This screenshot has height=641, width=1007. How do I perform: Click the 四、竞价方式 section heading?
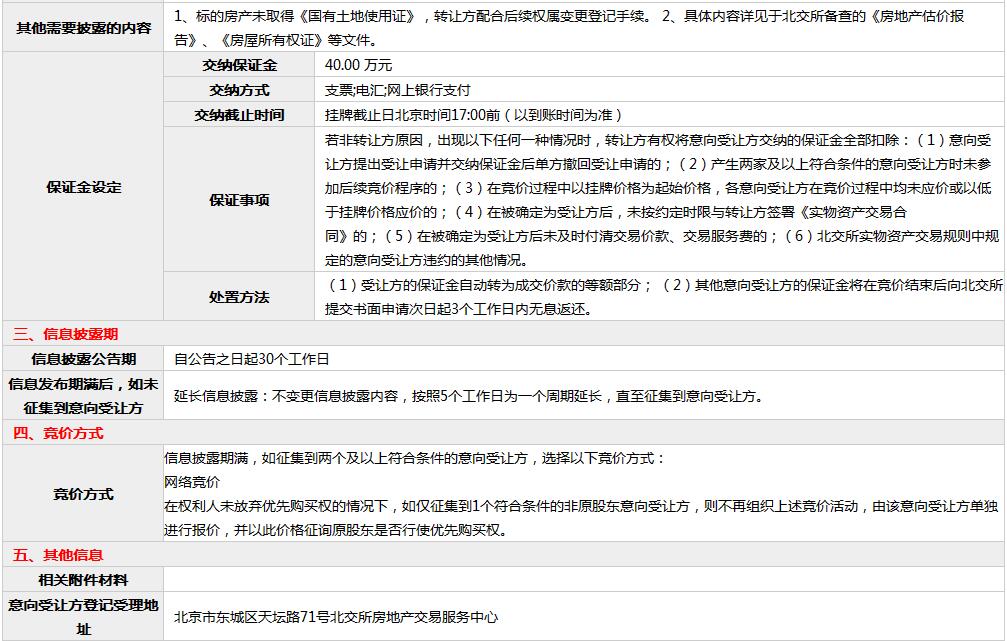58,433
